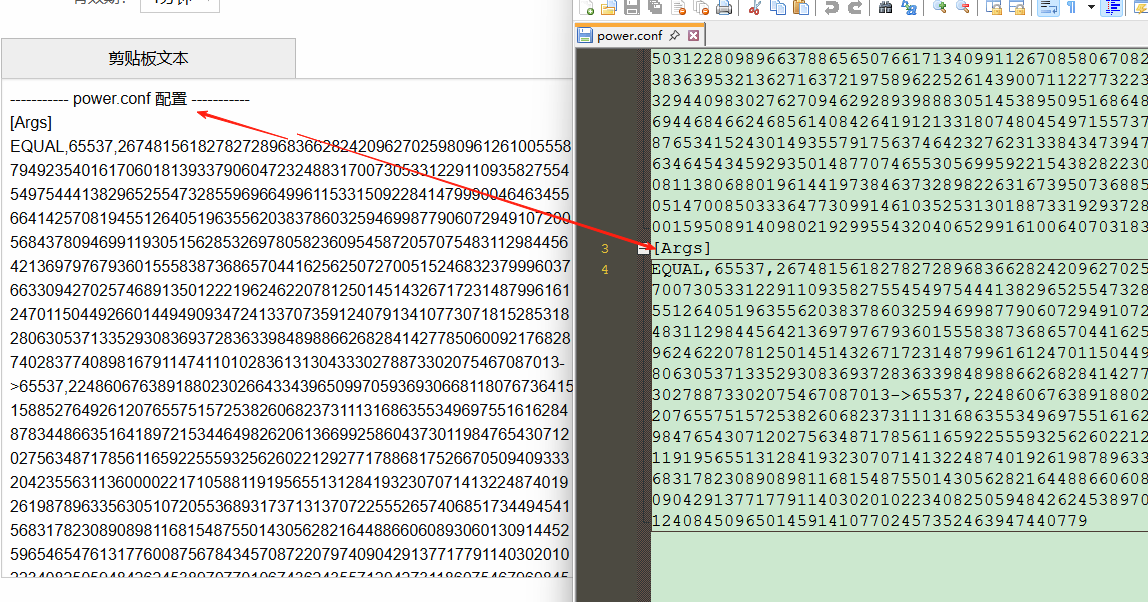Click the Close document toolbar icon

click(679, 7)
